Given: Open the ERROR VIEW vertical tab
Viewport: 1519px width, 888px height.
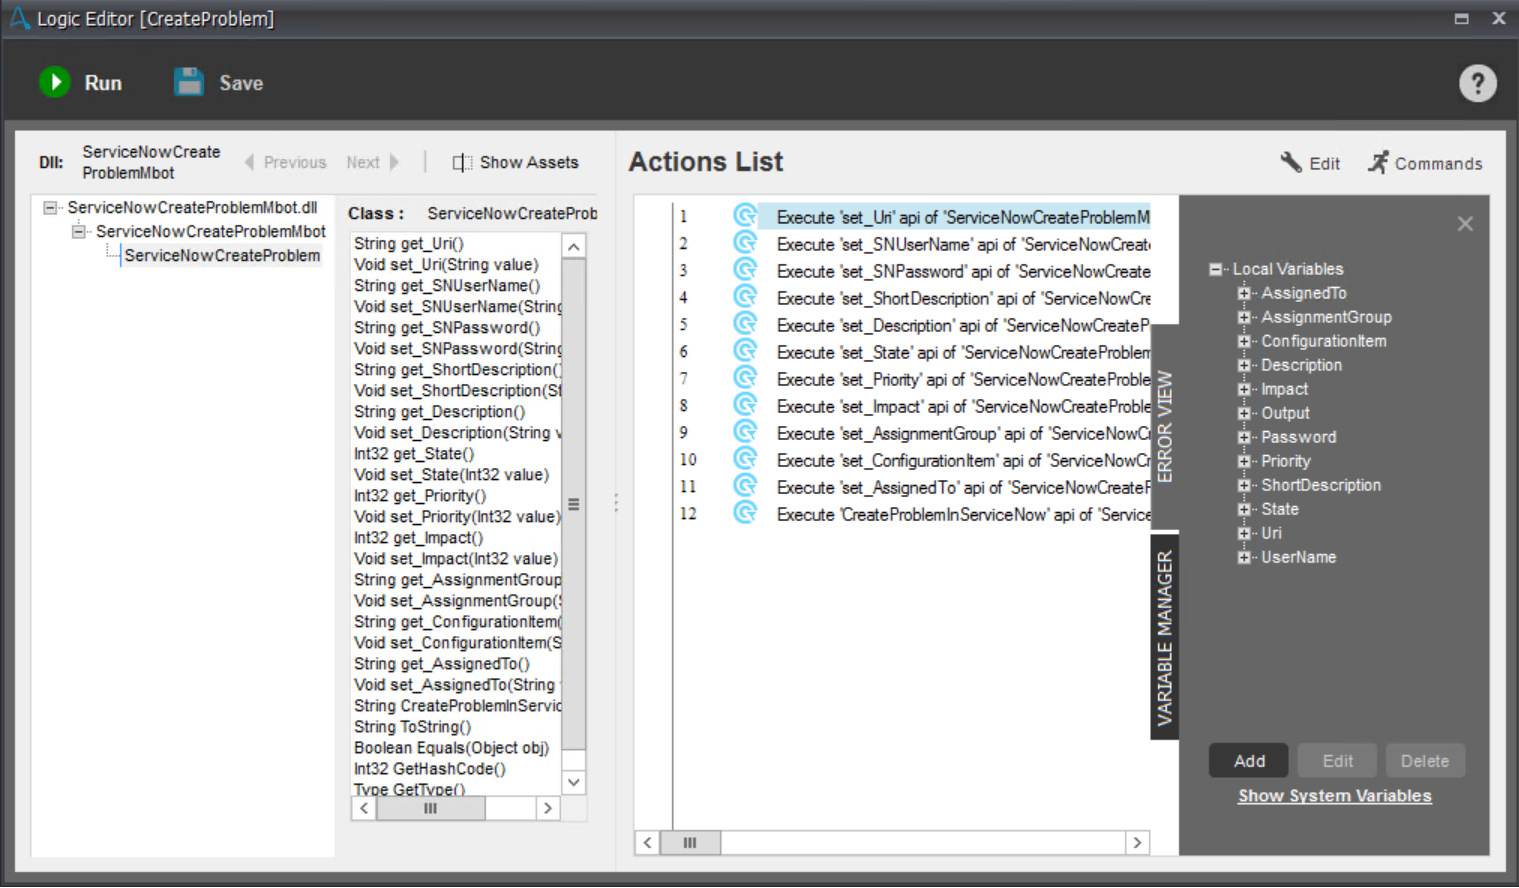Looking at the screenshot, I should 1165,427.
